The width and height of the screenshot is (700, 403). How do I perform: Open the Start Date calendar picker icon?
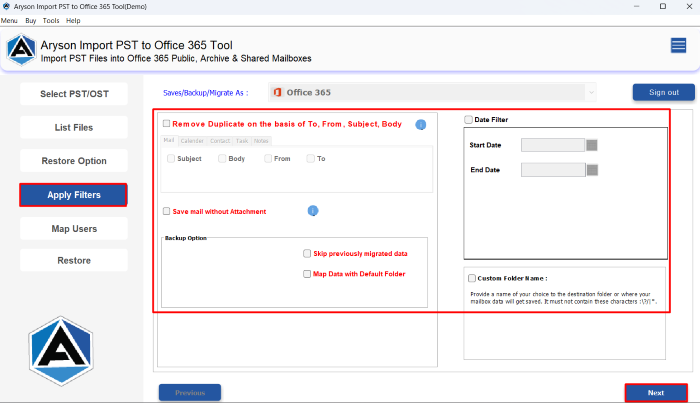(x=592, y=145)
